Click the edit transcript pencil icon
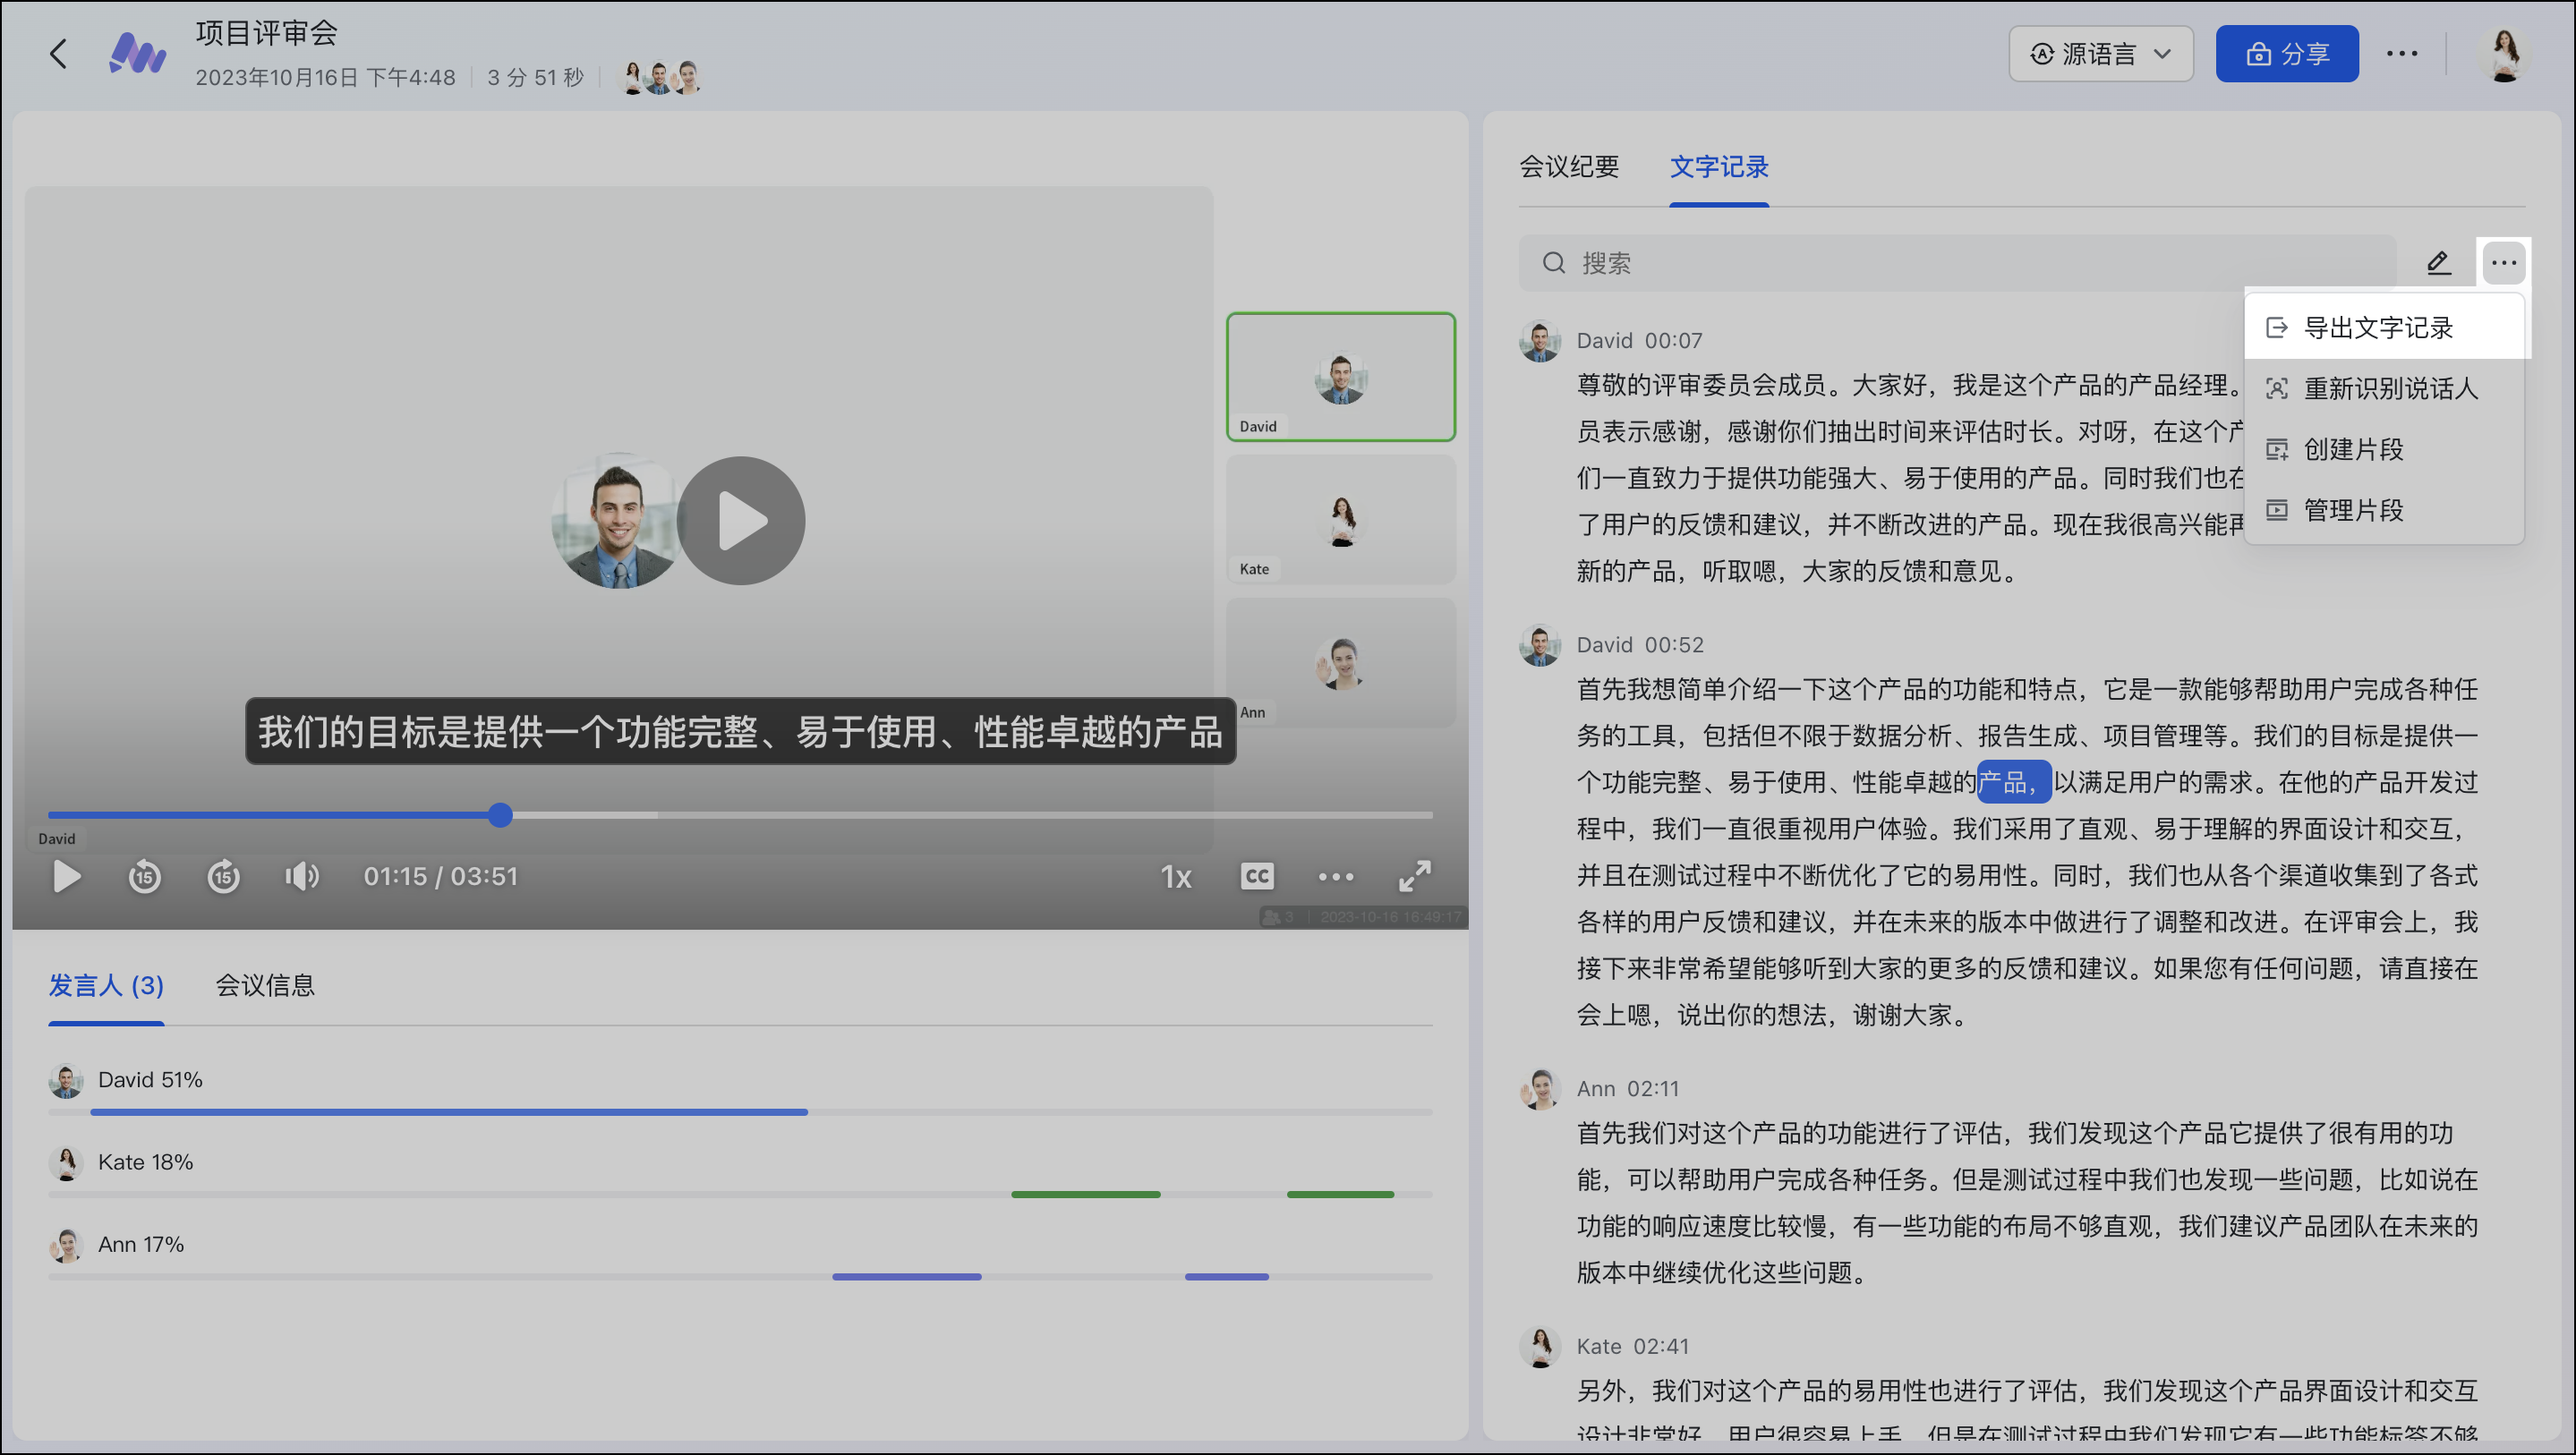Image resolution: width=2576 pixels, height=1455 pixels. [2438, 263]
